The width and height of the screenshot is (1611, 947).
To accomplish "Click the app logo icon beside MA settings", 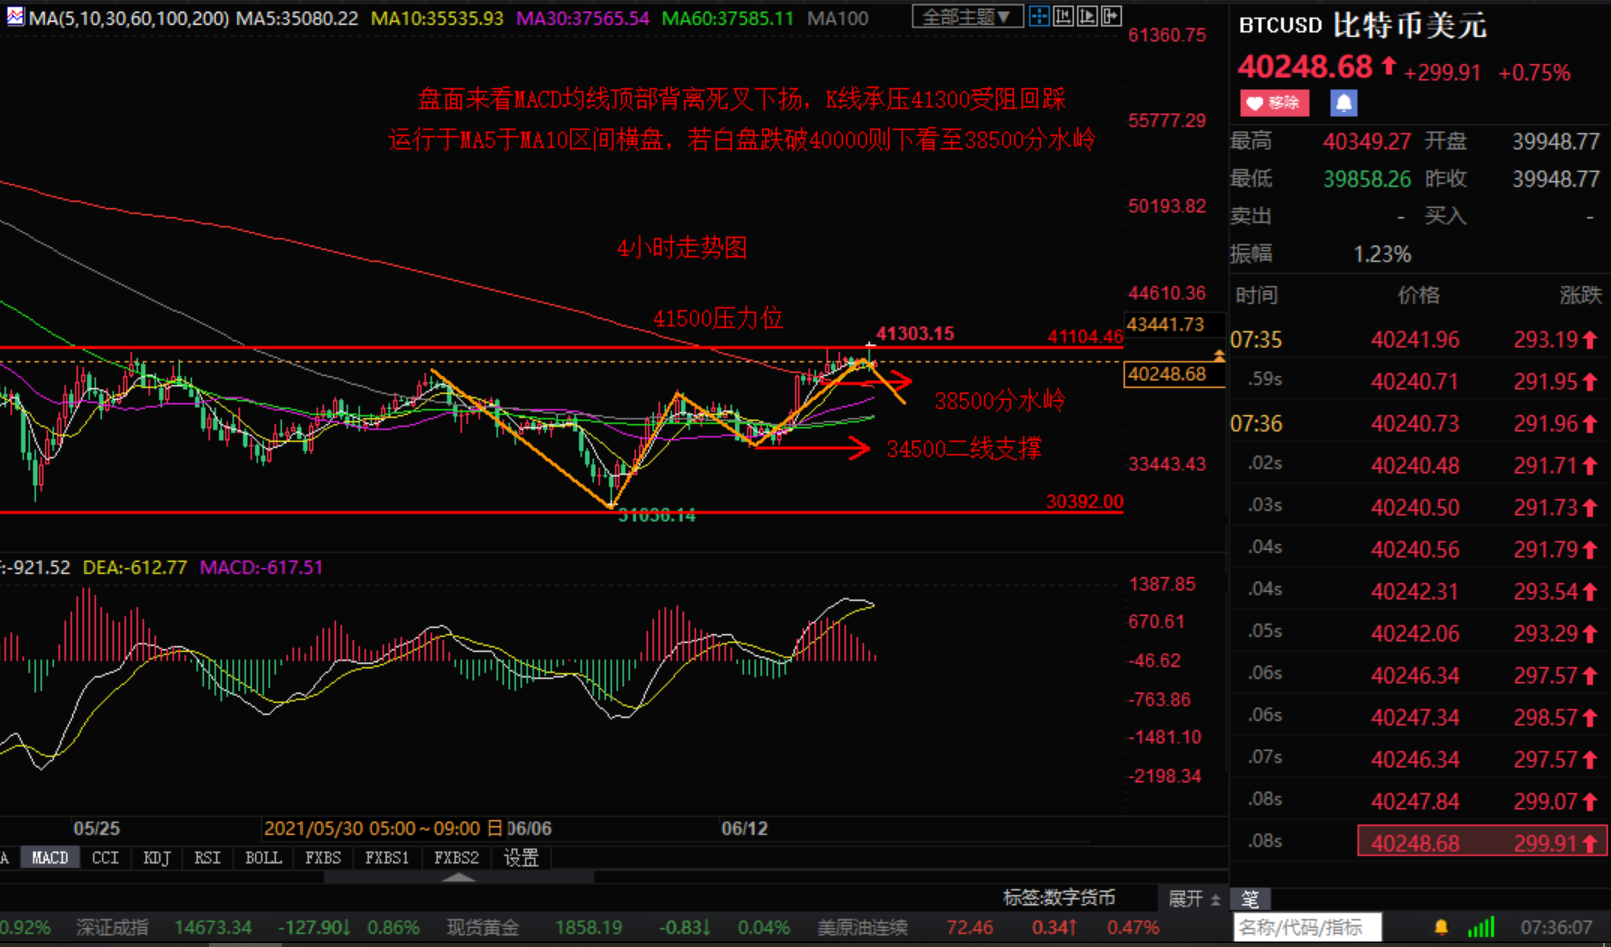I will (15, 17).
